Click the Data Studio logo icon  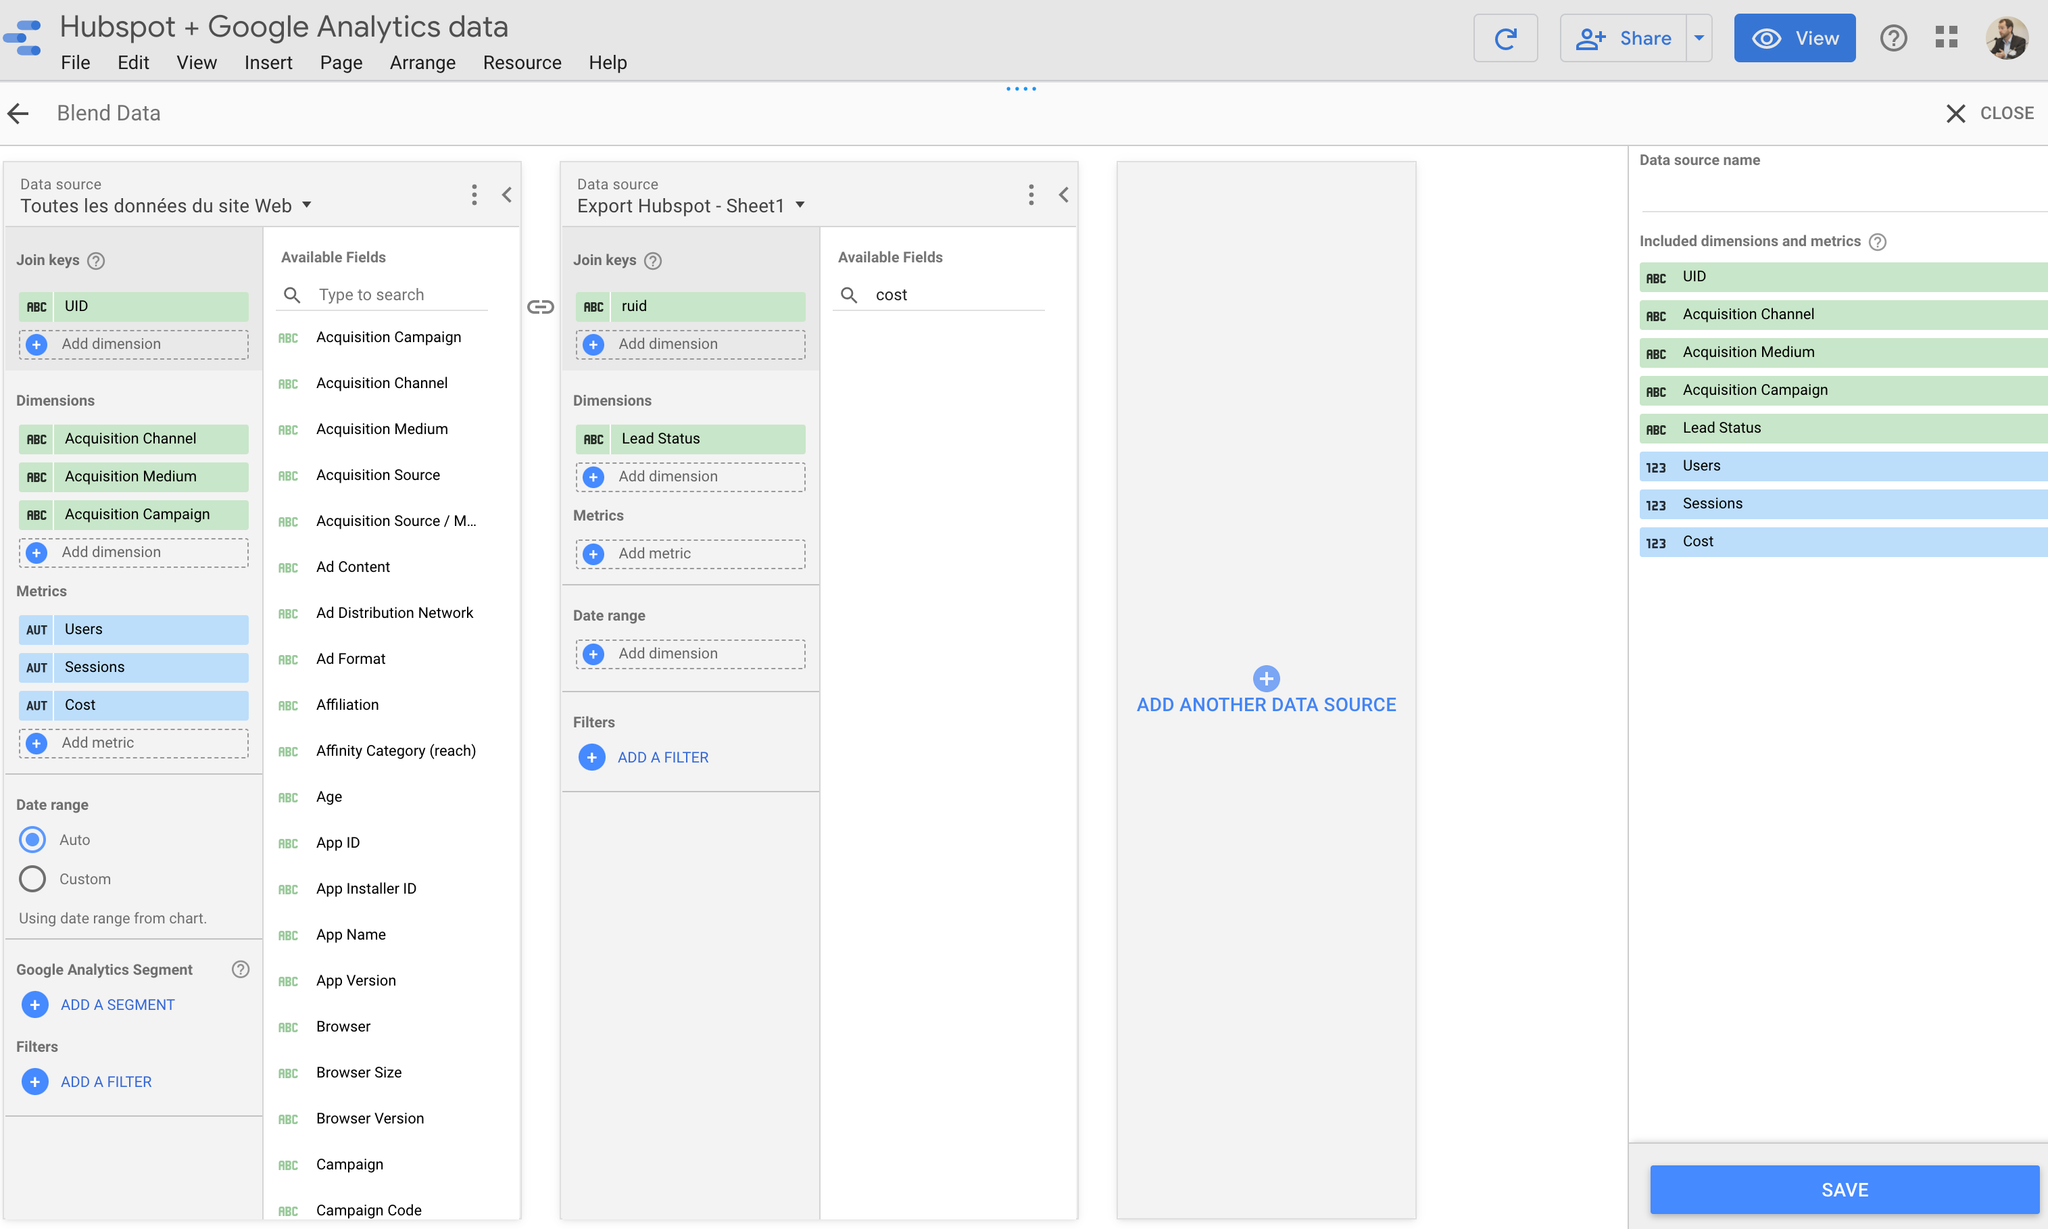[x=23, y=38]
